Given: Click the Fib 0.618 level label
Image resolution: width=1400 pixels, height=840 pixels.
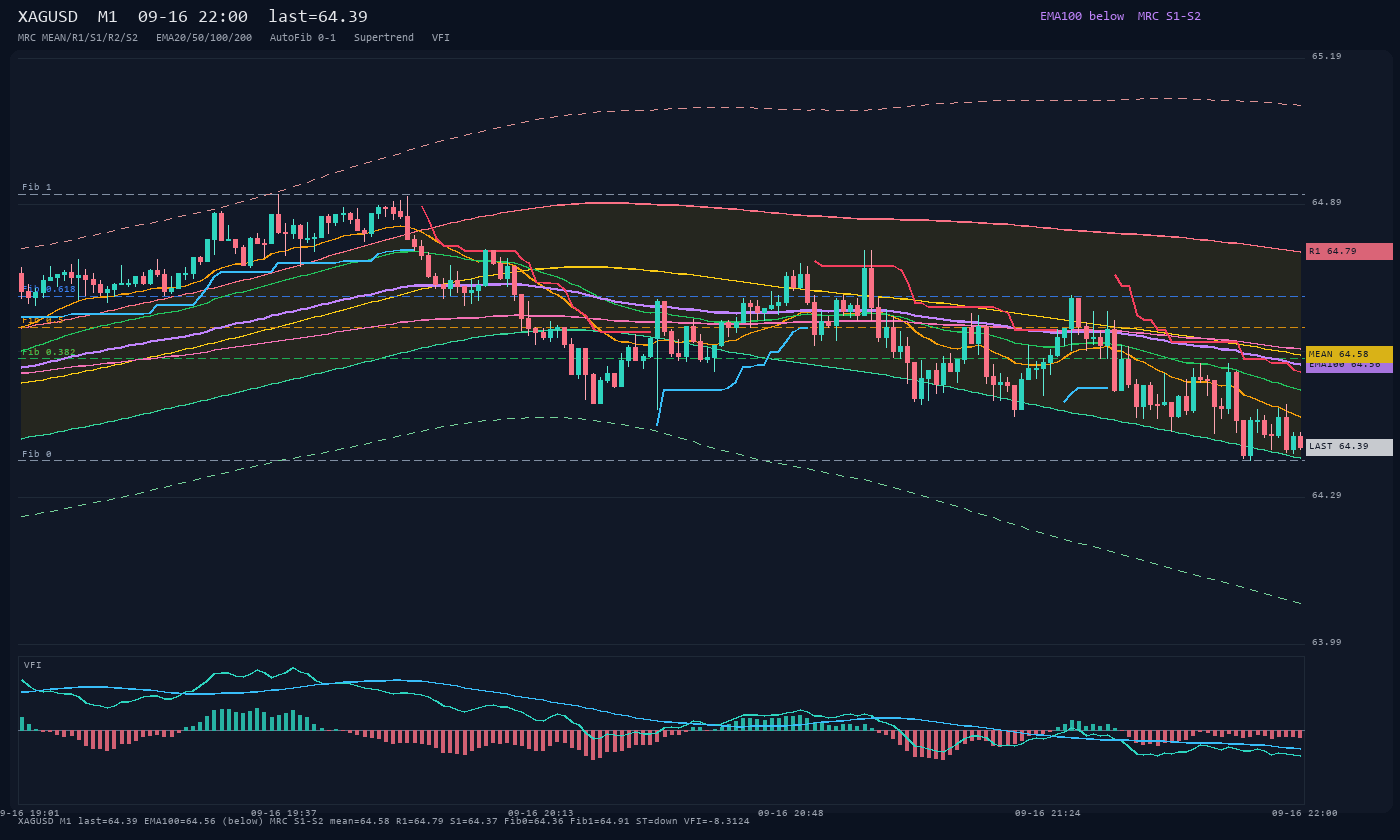Looking at the screenshot, I should (x=49, y=289).
